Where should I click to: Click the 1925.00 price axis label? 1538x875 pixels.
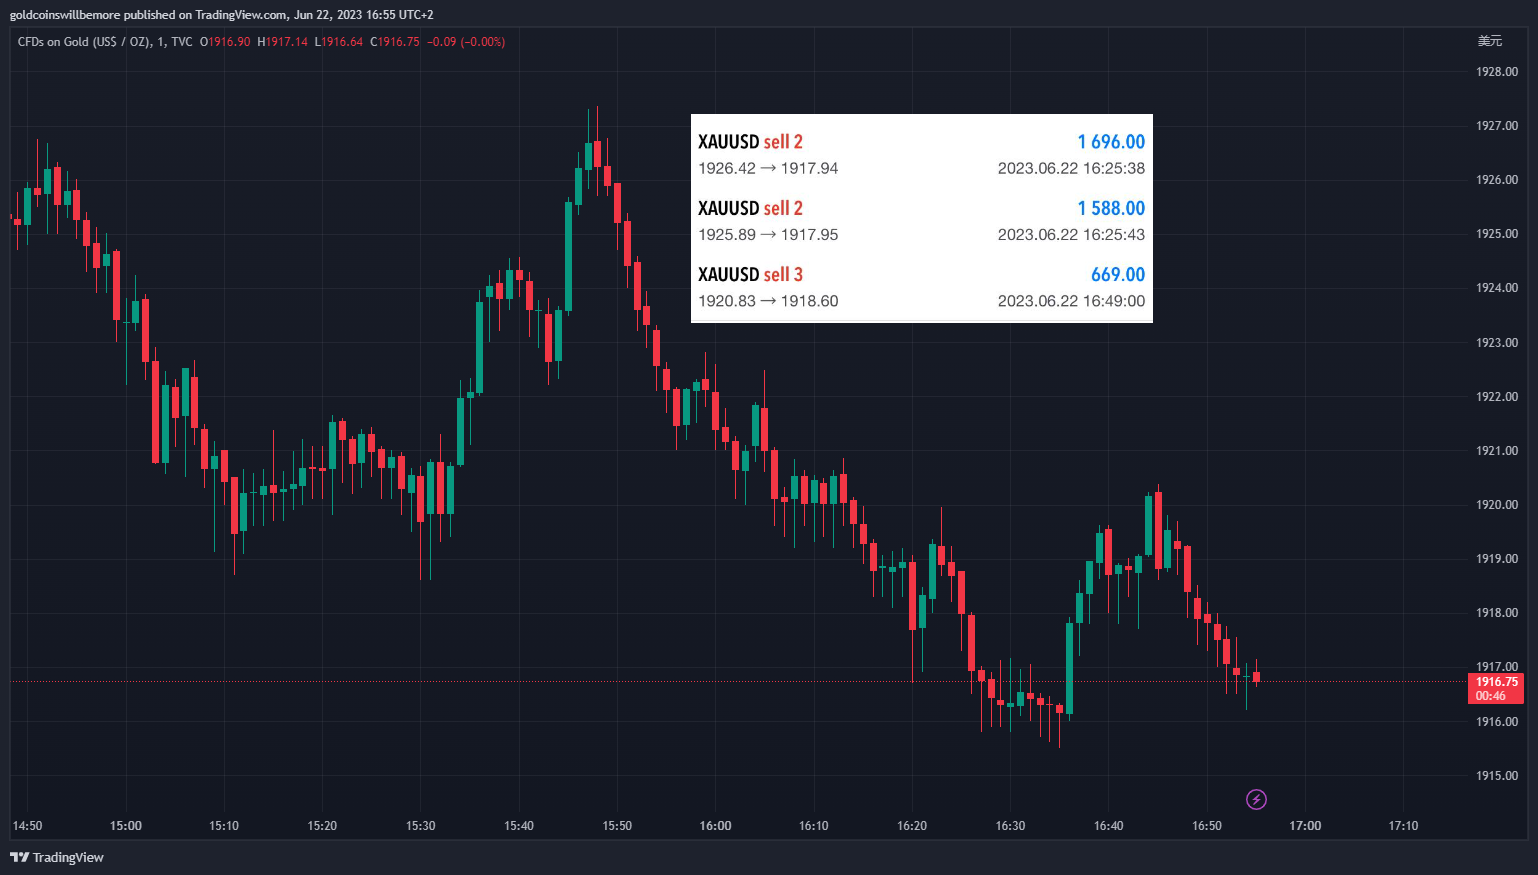[x=1497, y=233]
